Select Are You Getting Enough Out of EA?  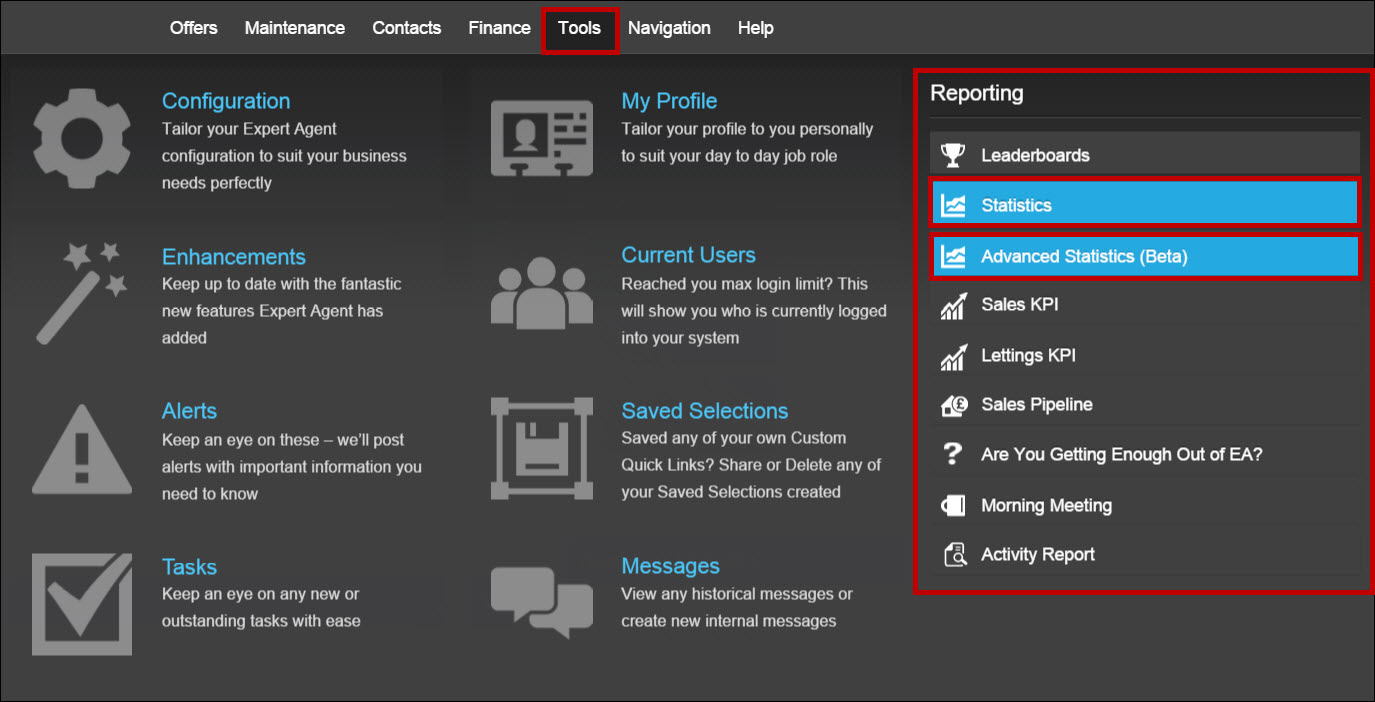pyautogui.click(x=1122, y=455)
